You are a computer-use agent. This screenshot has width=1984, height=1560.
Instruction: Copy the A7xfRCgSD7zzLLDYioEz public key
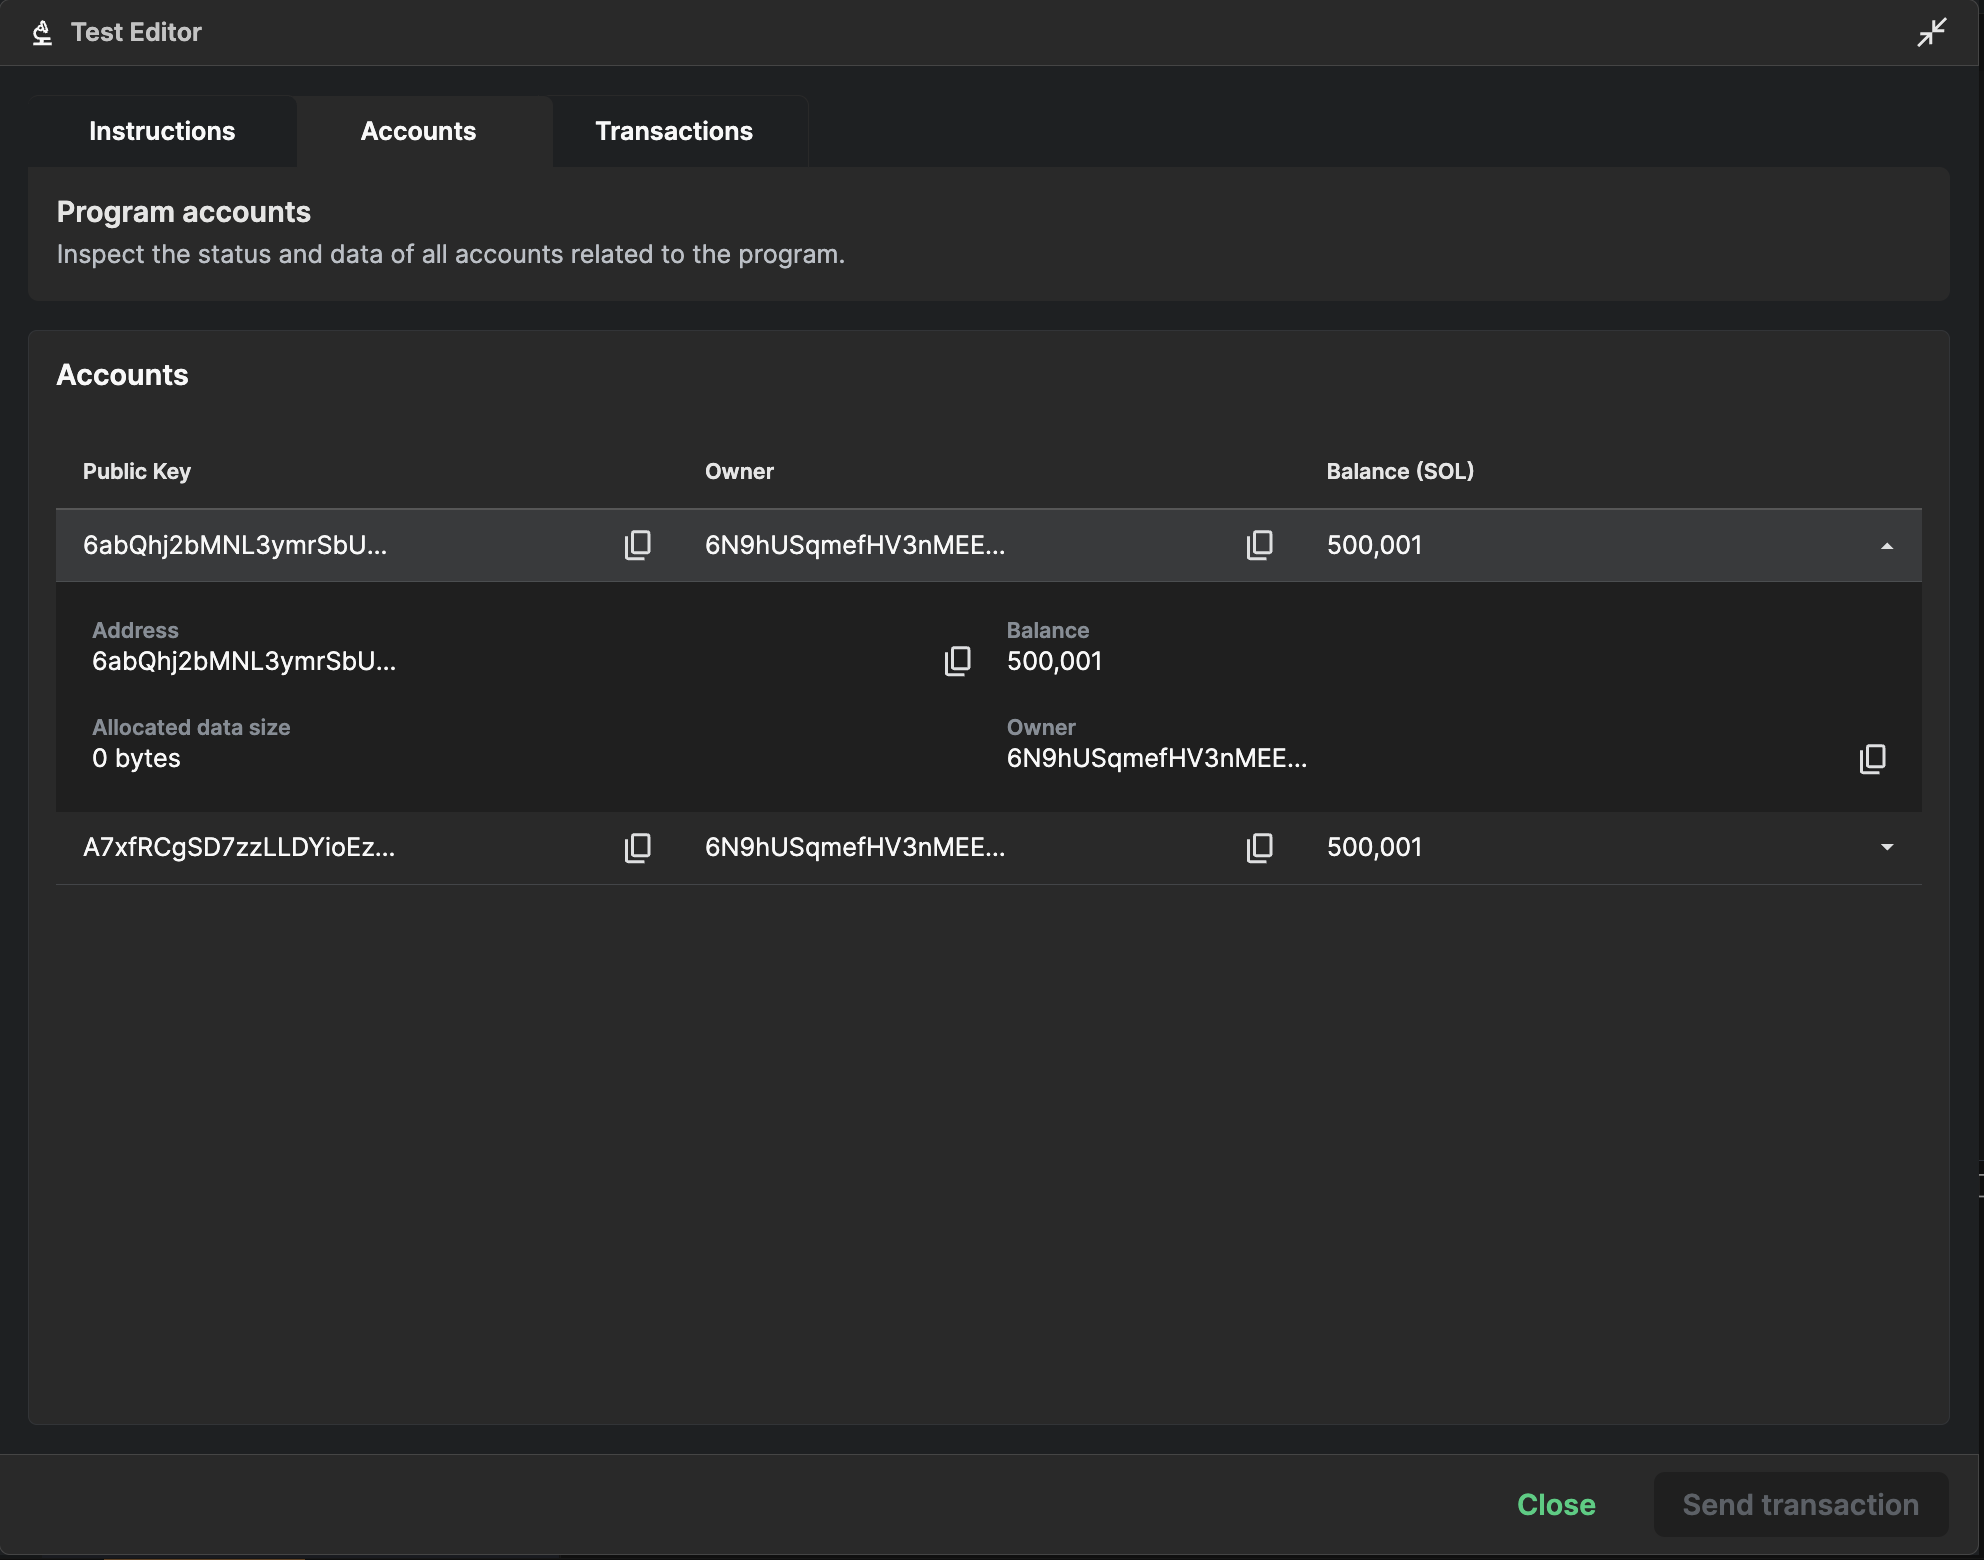click(638, 847)
